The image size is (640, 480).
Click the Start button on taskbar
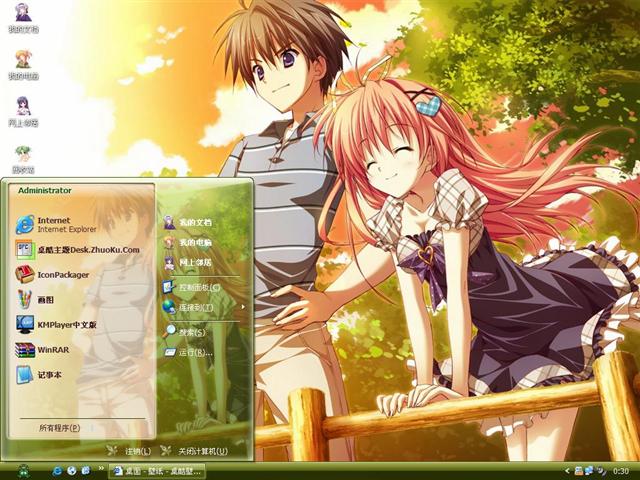point(24,471)
